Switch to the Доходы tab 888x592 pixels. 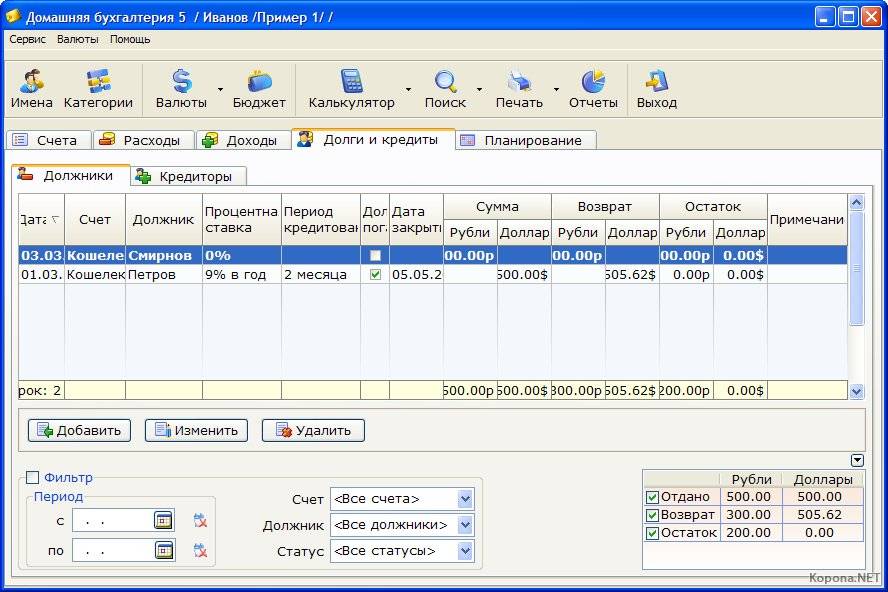pos(244,140)
